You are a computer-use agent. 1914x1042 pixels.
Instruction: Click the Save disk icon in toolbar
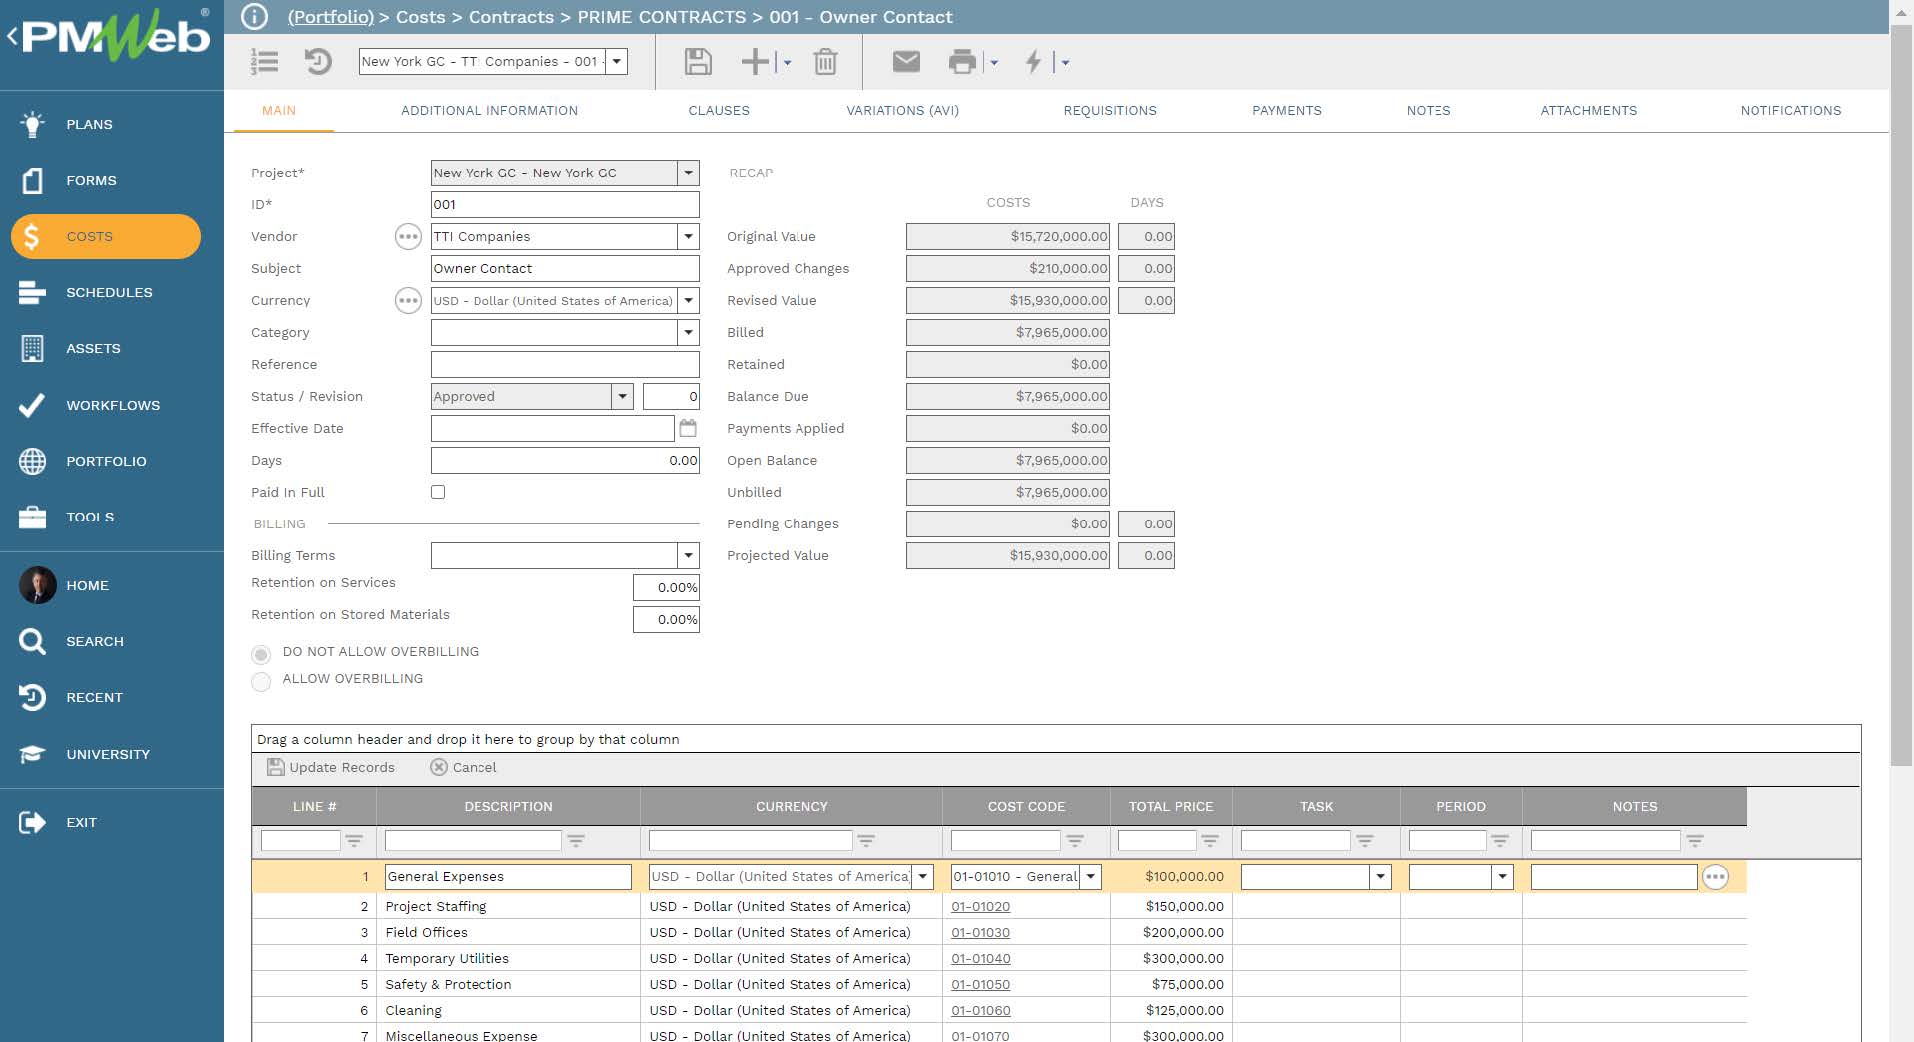click(698, 62)
